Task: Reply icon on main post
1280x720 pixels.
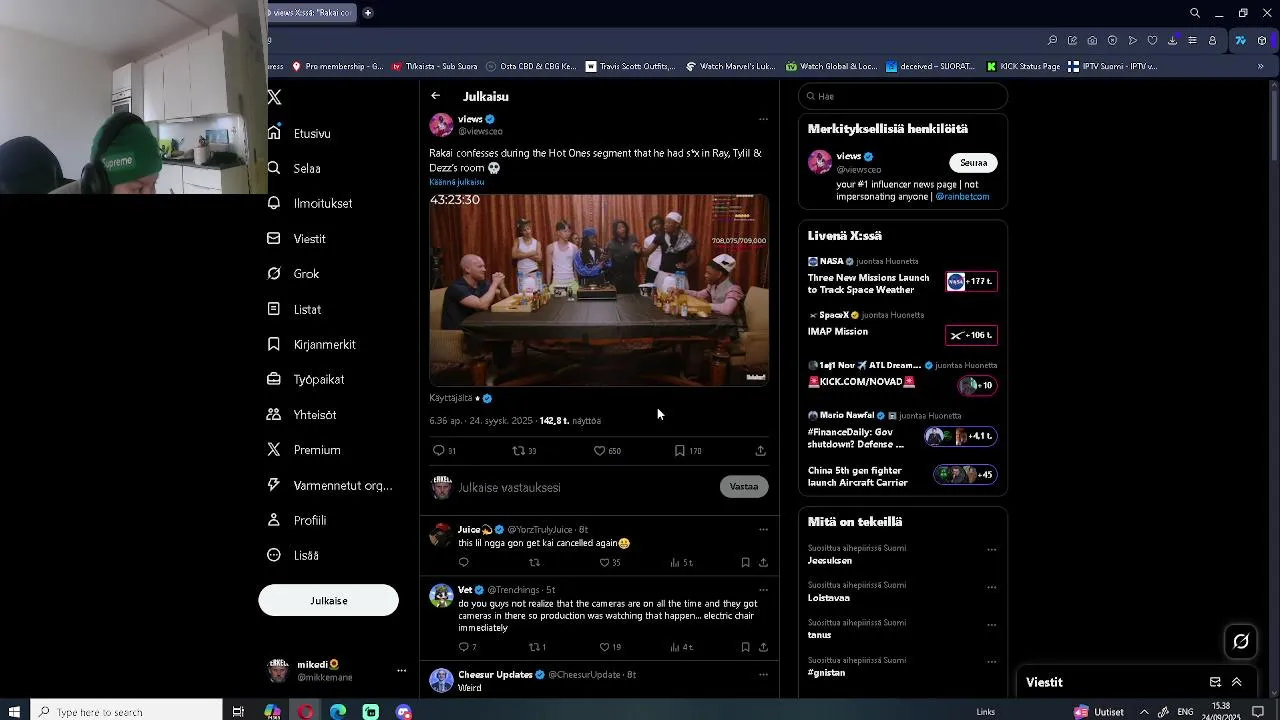Action: [x=438, y=451]
